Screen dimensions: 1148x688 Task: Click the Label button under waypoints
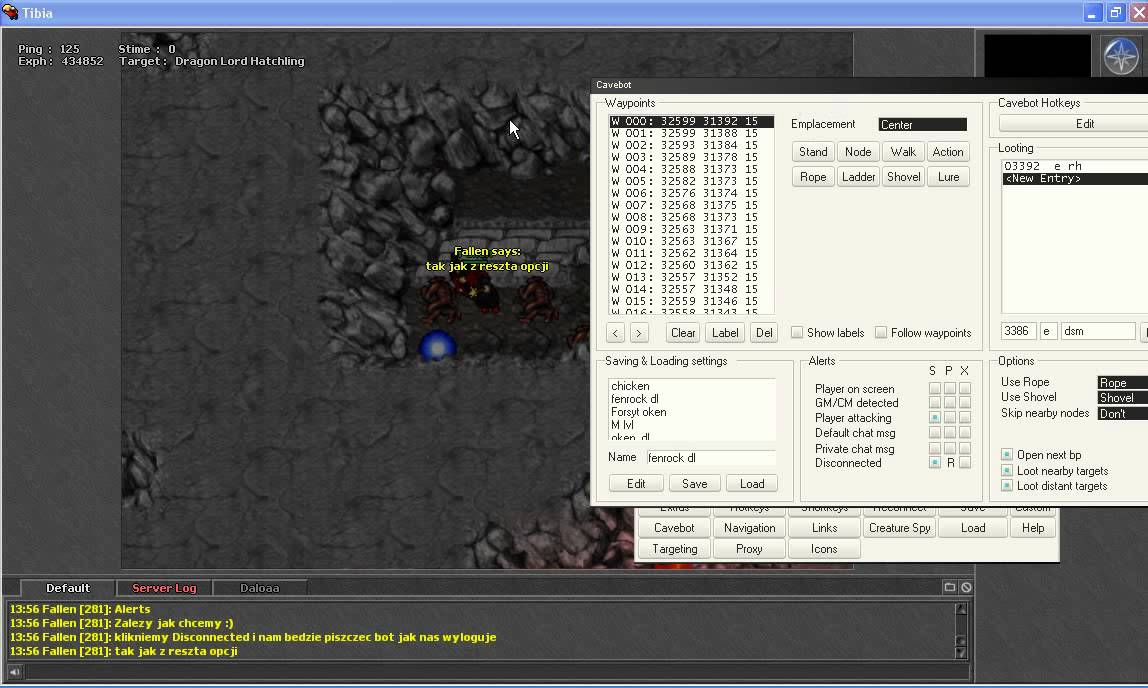coord(725,333)
